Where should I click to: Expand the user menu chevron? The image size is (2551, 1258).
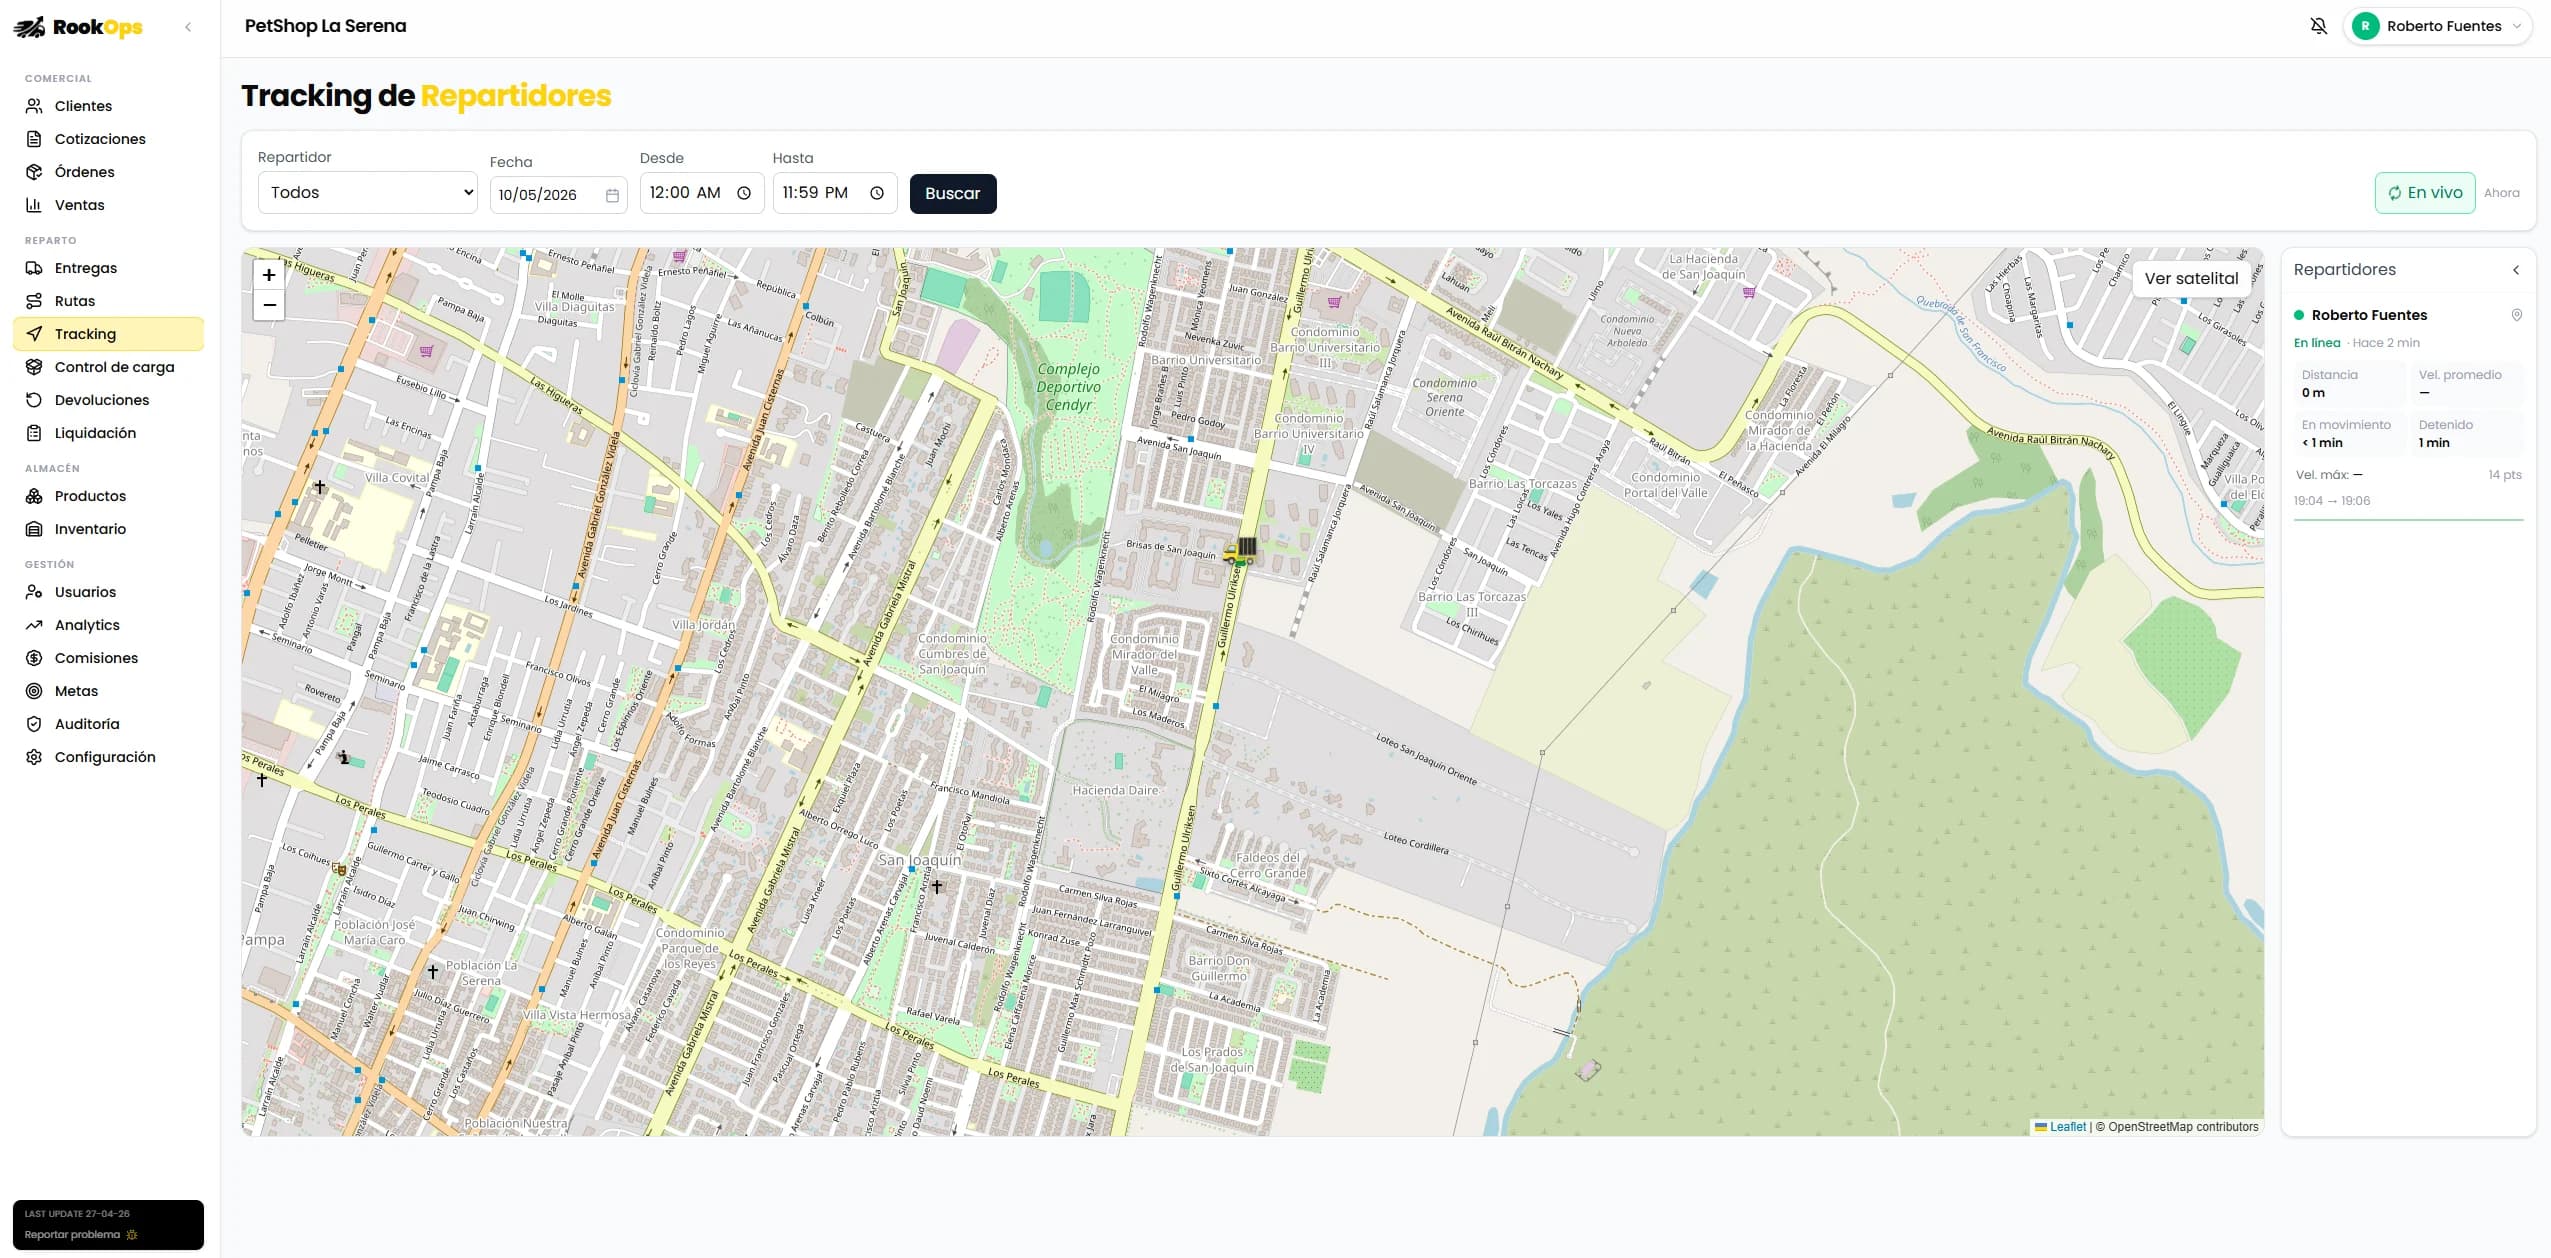pyautogui.click(x=2516, y=26)
